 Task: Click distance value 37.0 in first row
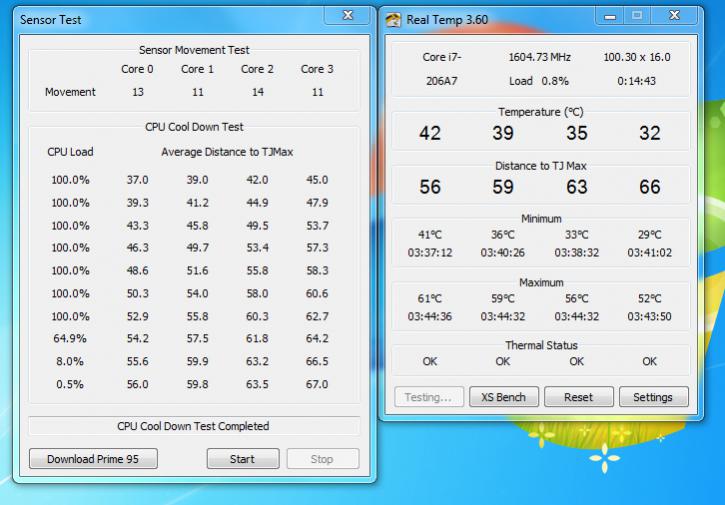point(138,180)
